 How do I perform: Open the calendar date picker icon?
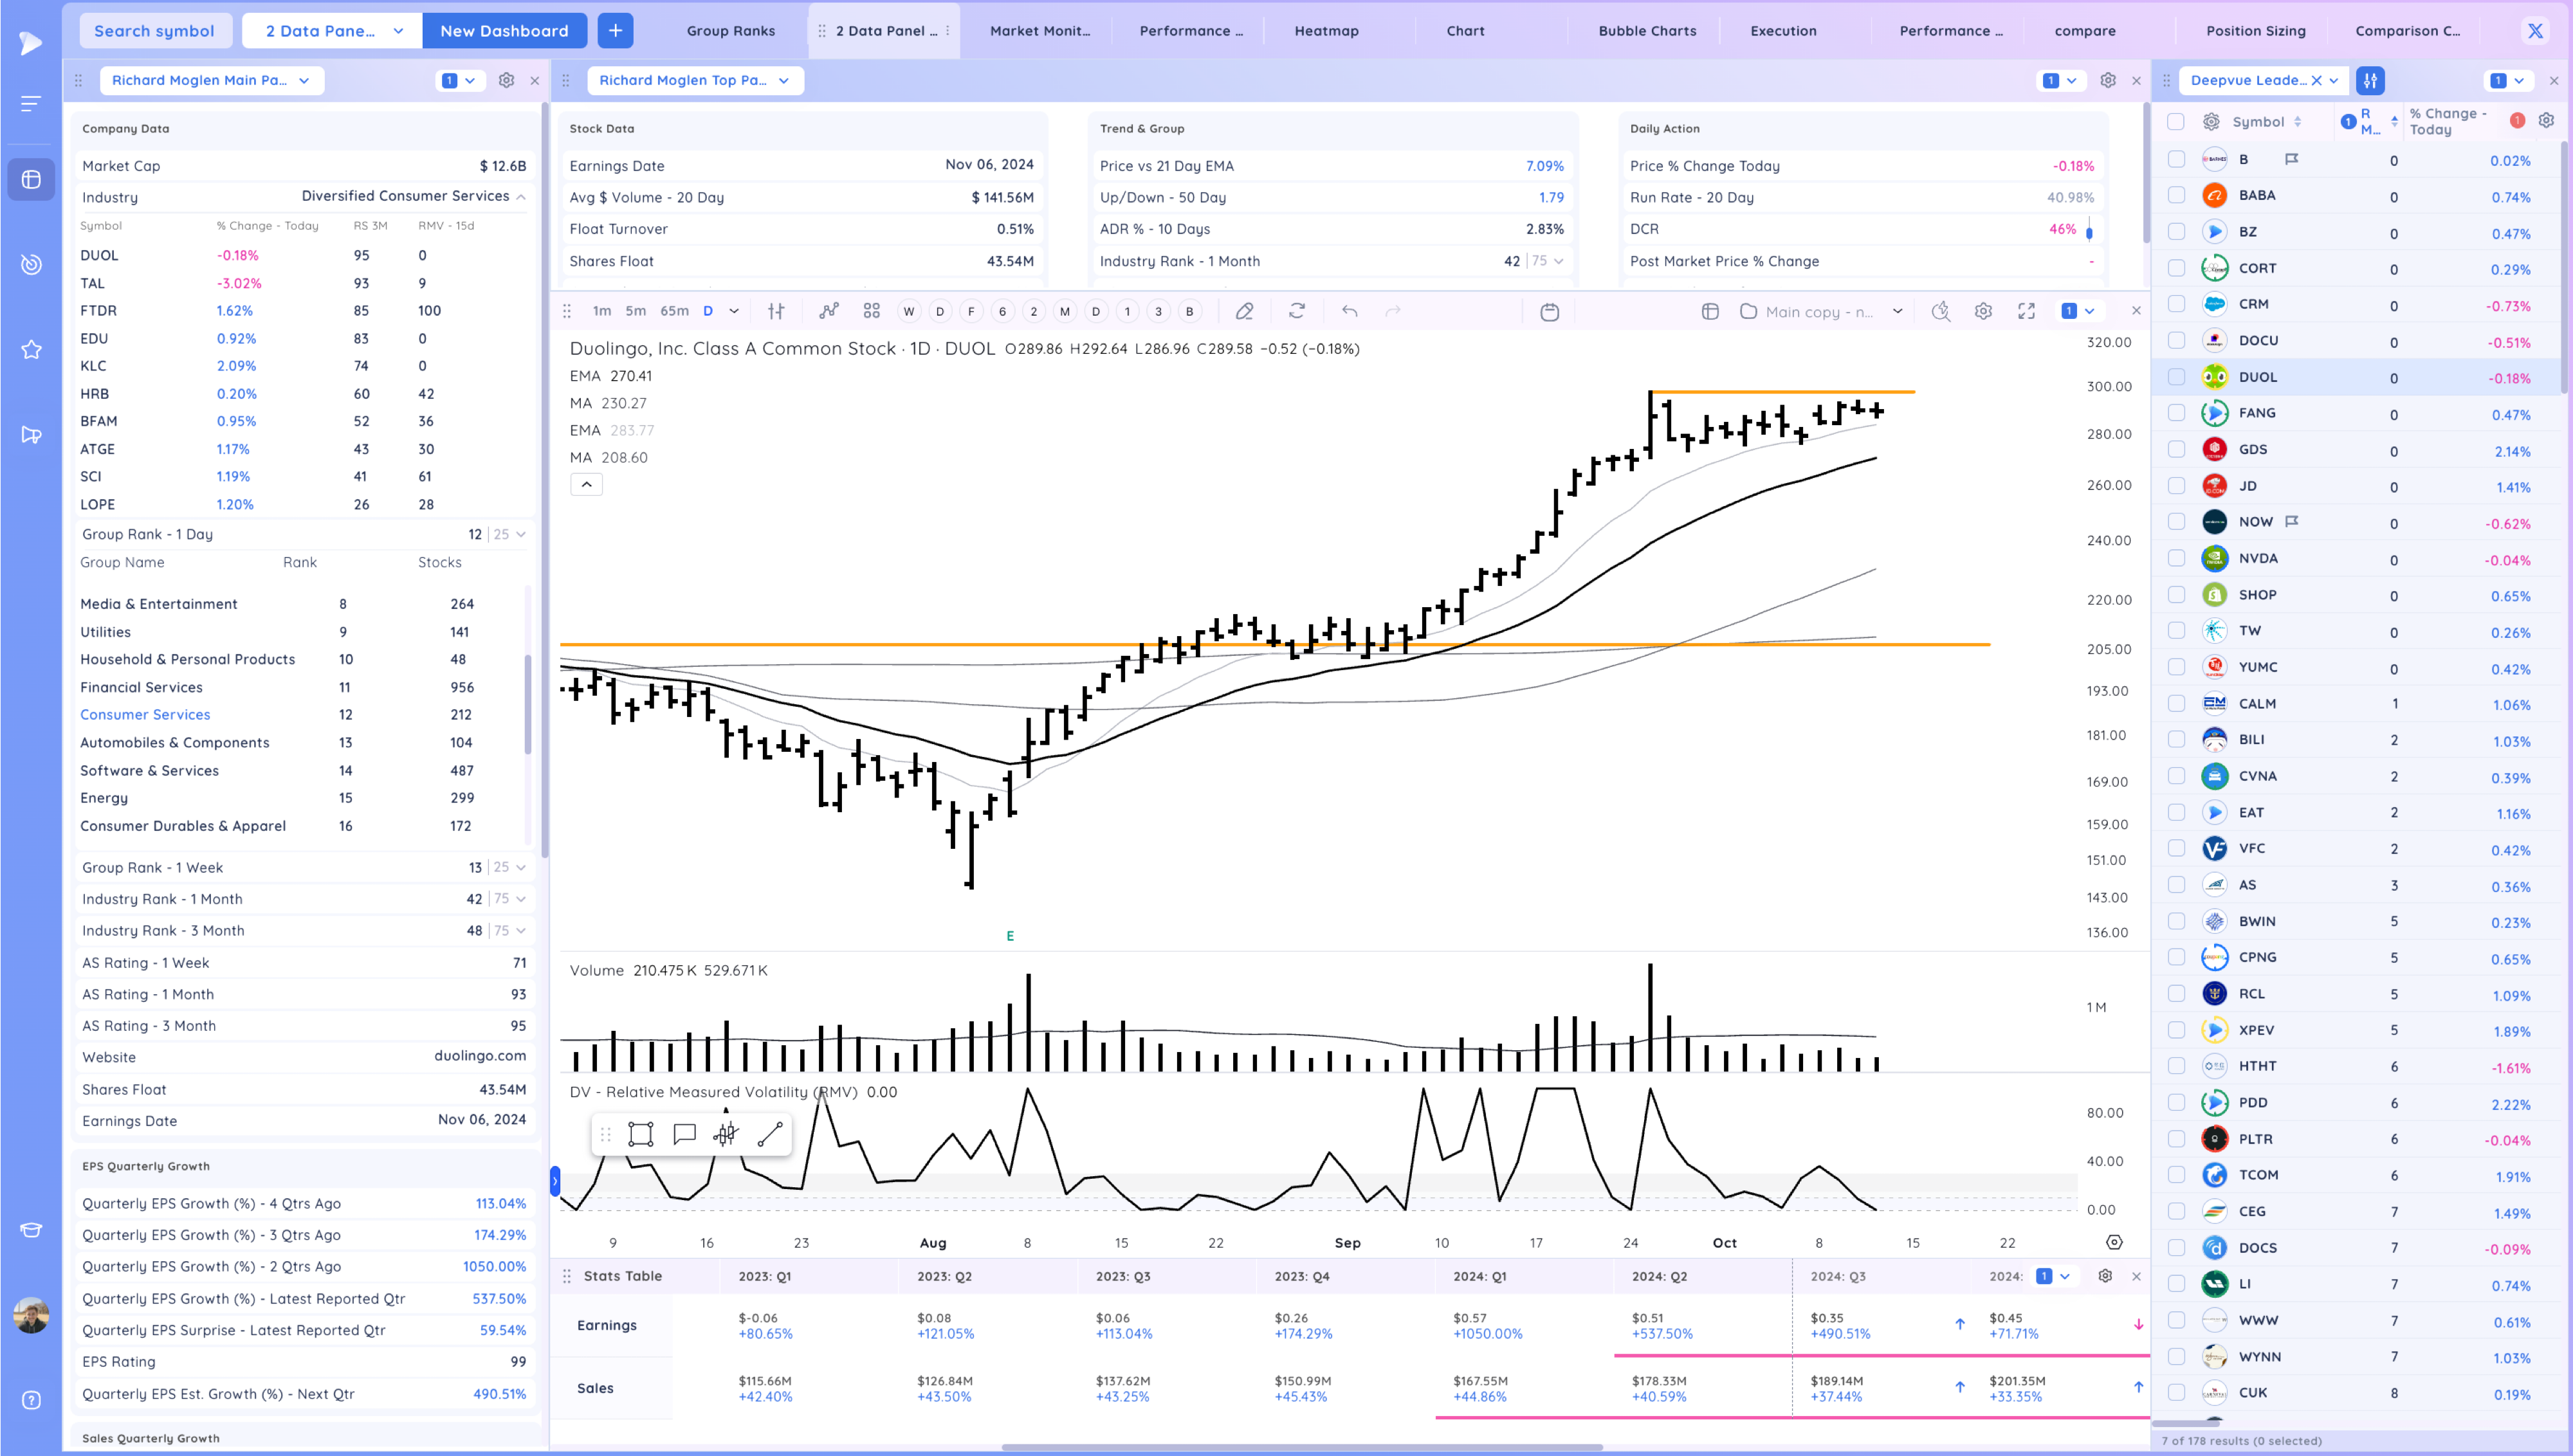[x=1549, y=312]
